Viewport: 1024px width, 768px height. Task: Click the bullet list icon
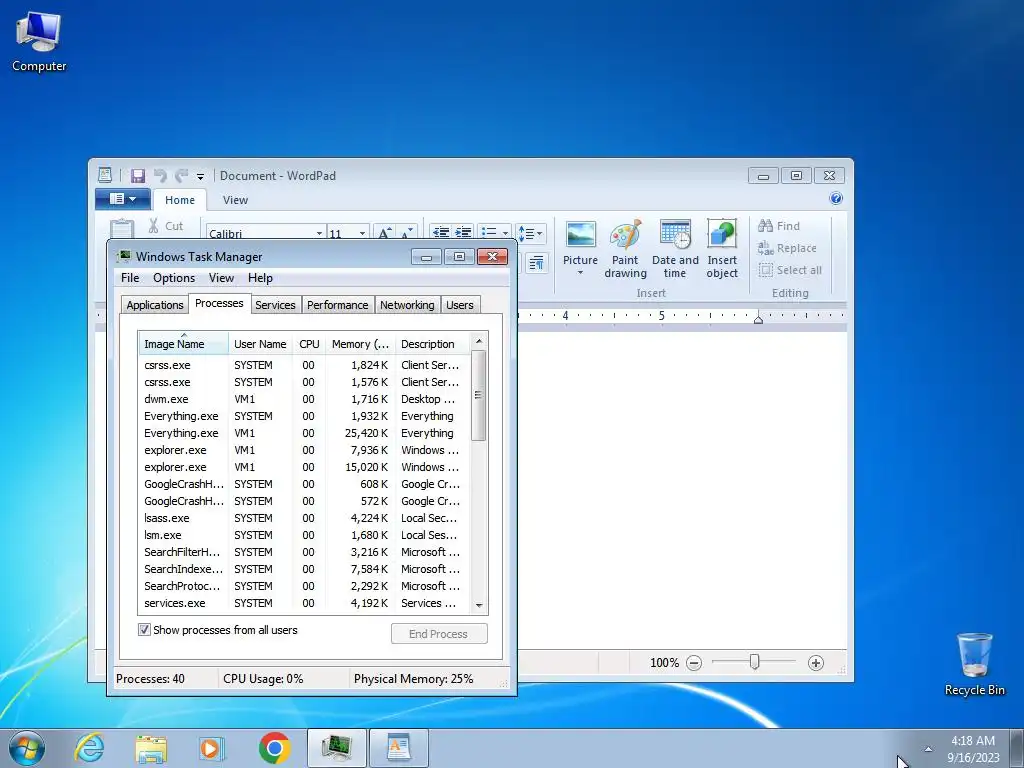tap(488, 232)
